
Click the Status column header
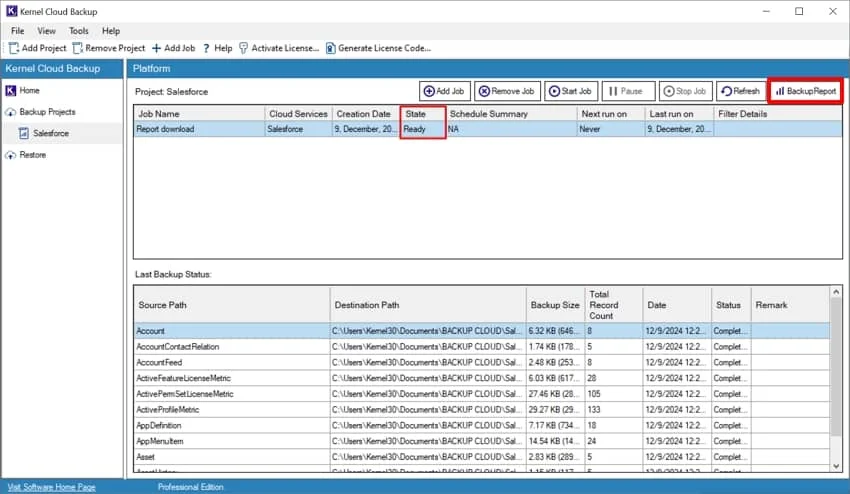(731, 305)
